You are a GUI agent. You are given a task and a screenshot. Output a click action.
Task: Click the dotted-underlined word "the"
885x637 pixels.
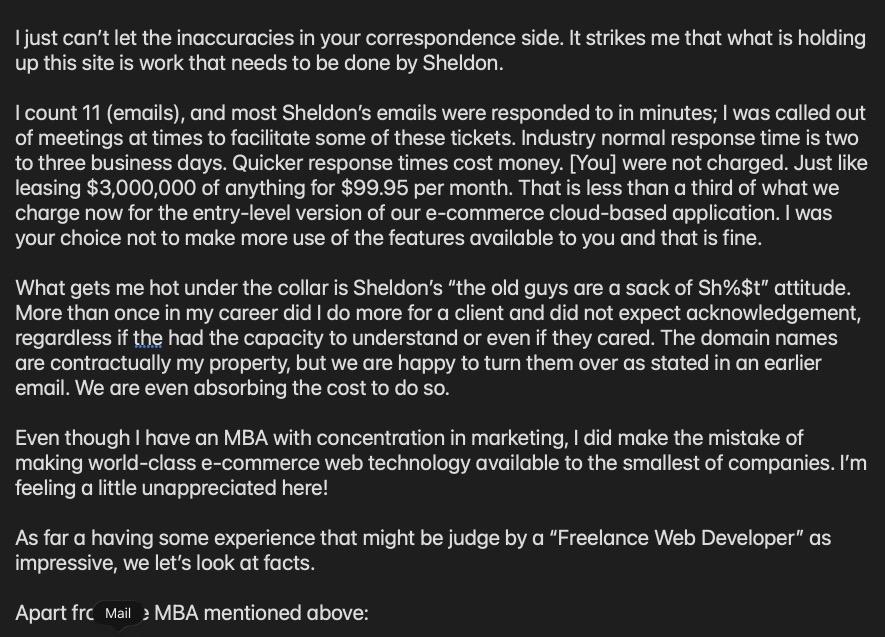tap(148, 338)
